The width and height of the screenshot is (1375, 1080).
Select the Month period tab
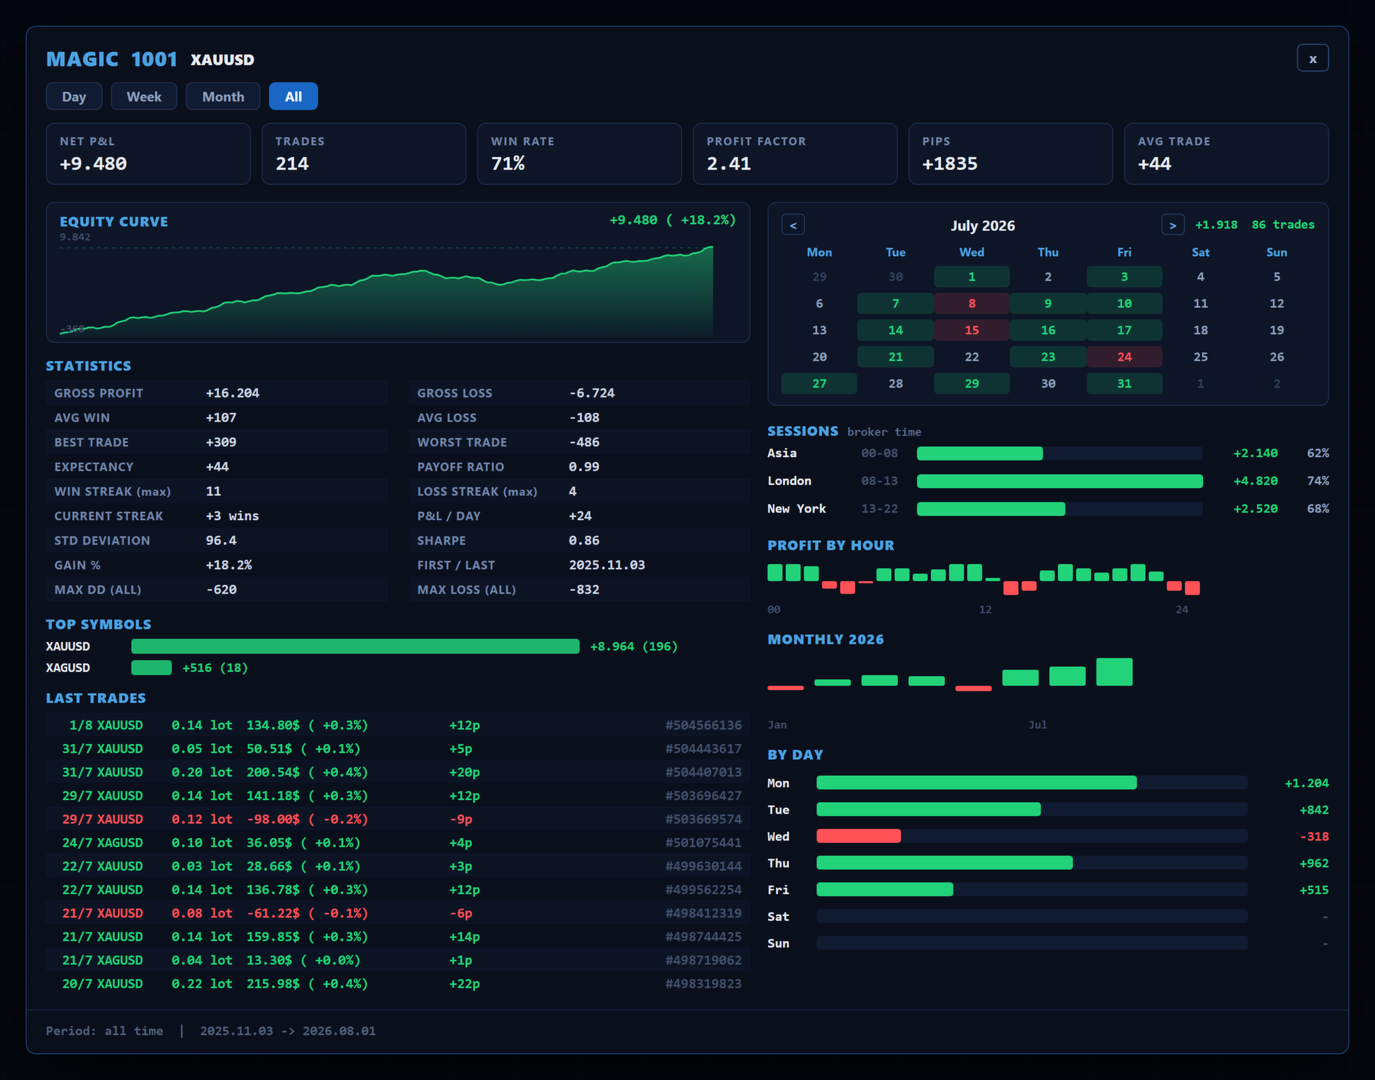pos(223,97)
